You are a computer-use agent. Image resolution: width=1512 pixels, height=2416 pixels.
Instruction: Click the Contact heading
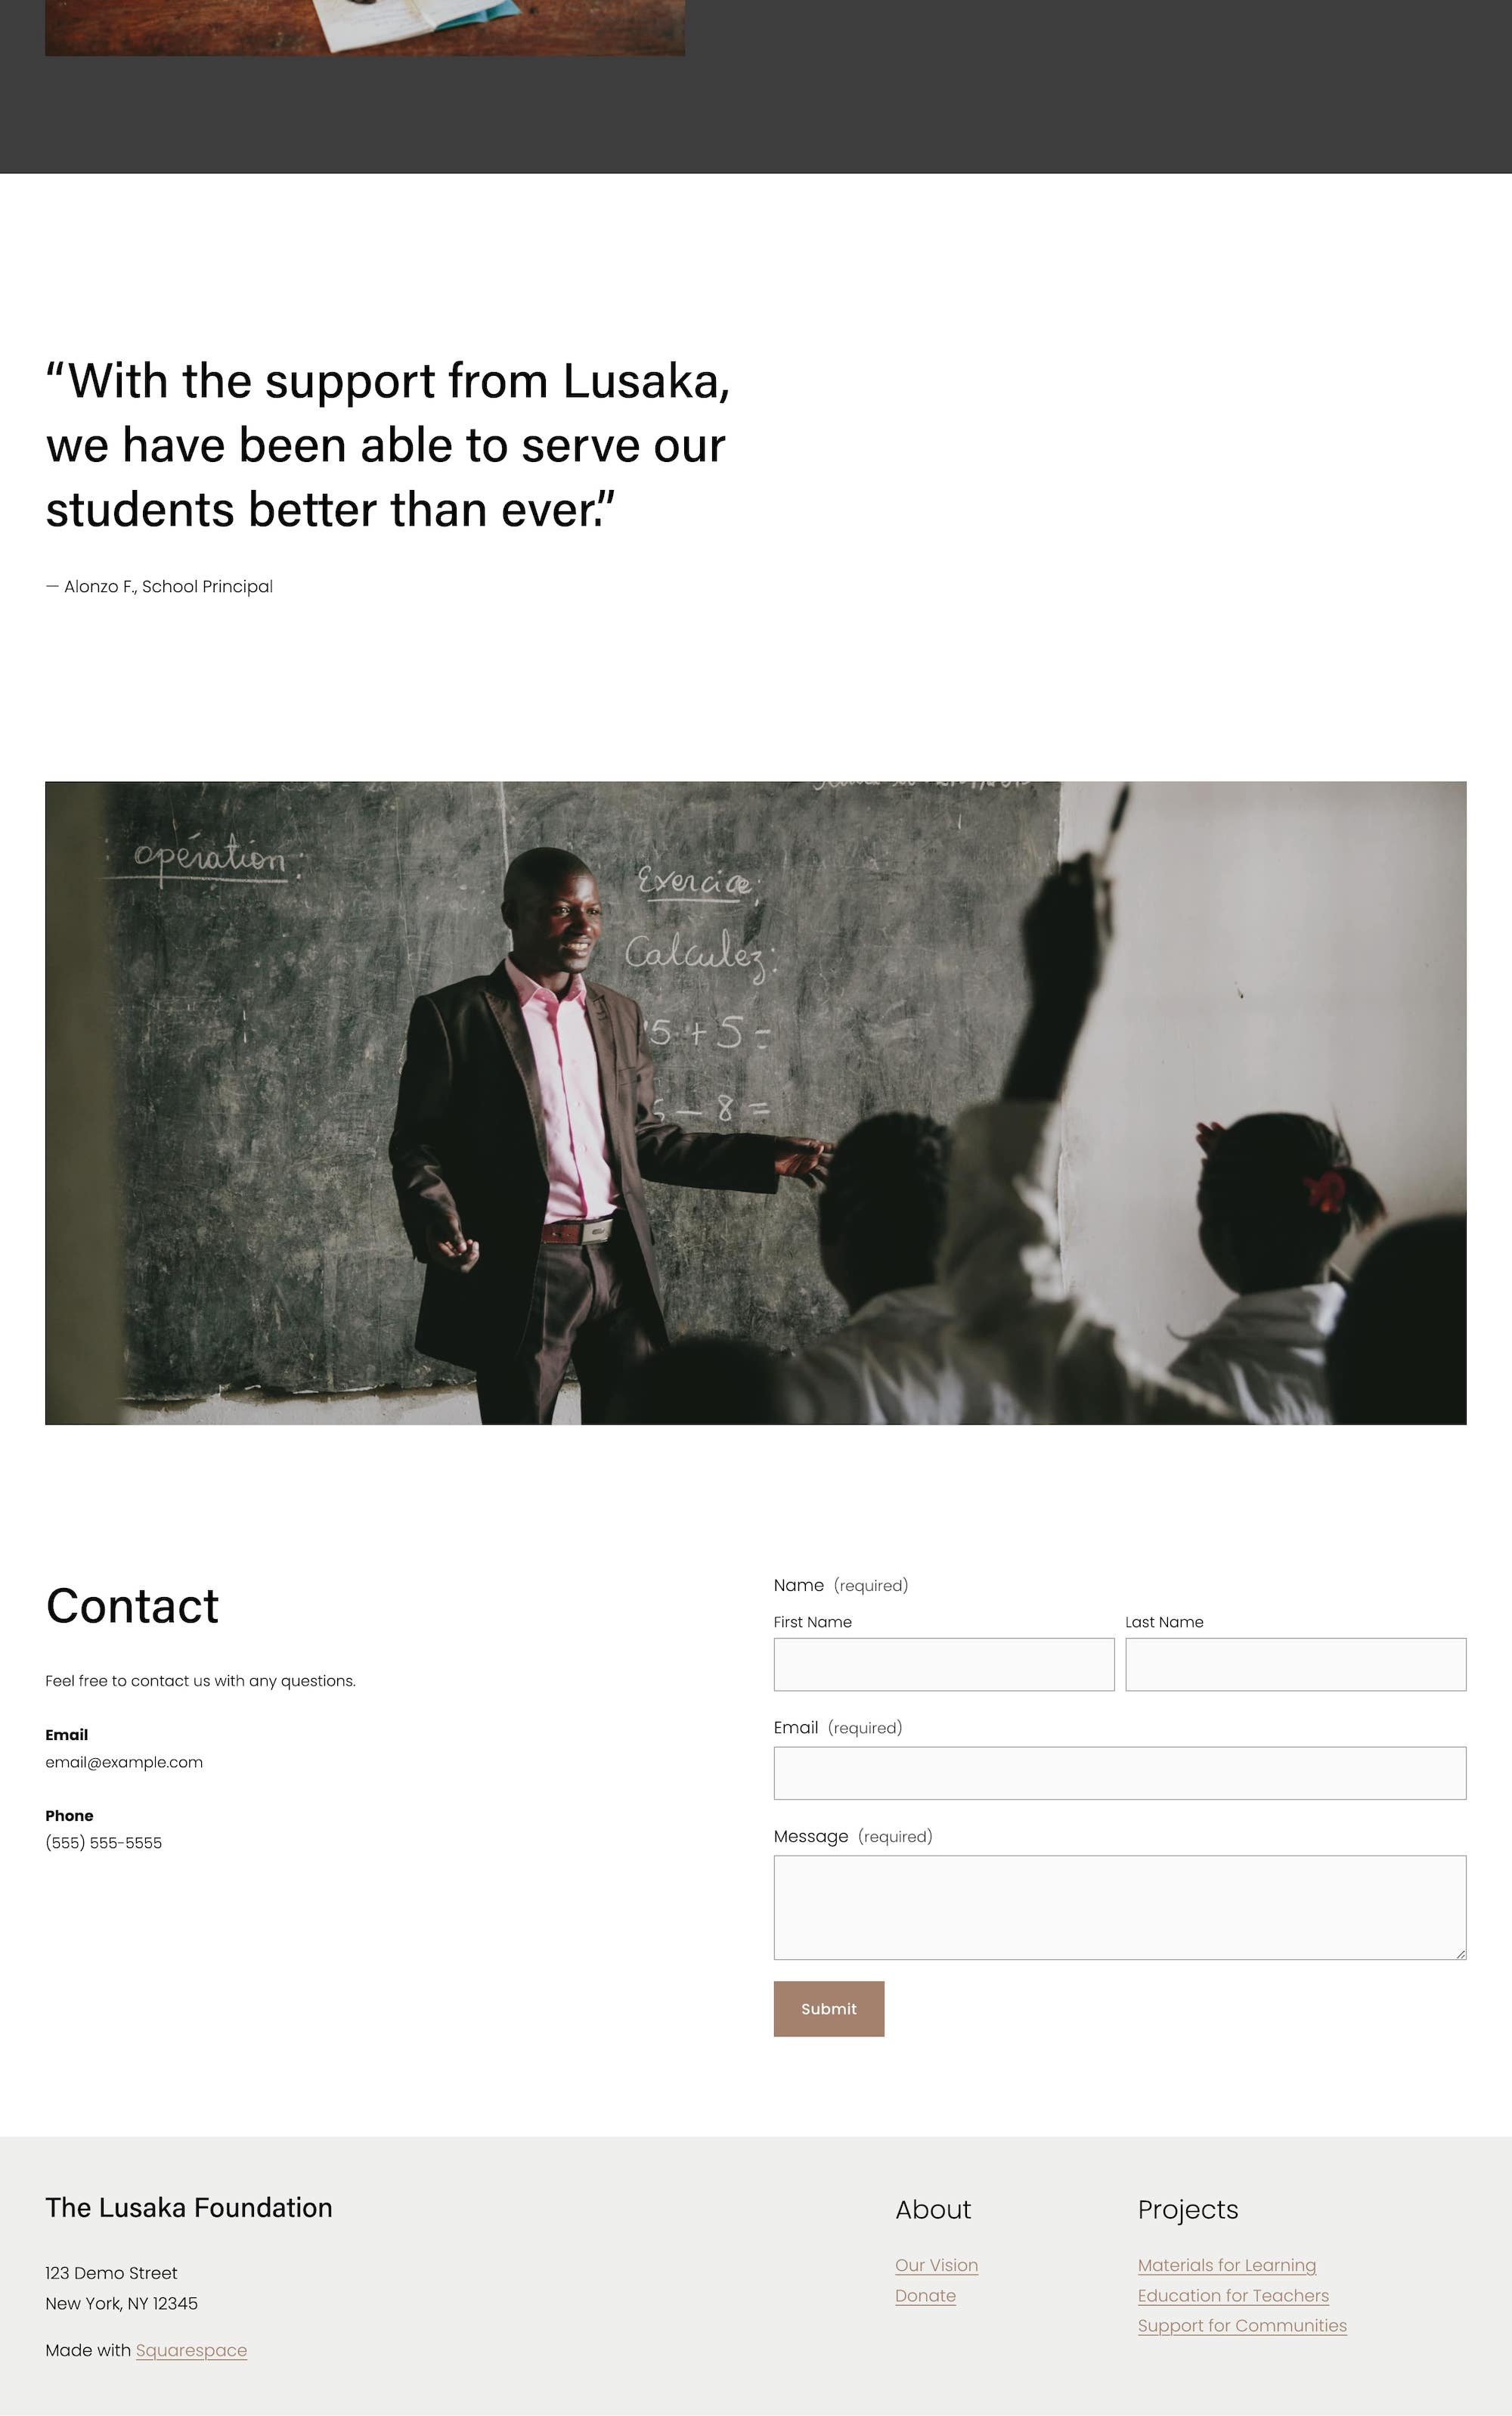pos(132,1606)
